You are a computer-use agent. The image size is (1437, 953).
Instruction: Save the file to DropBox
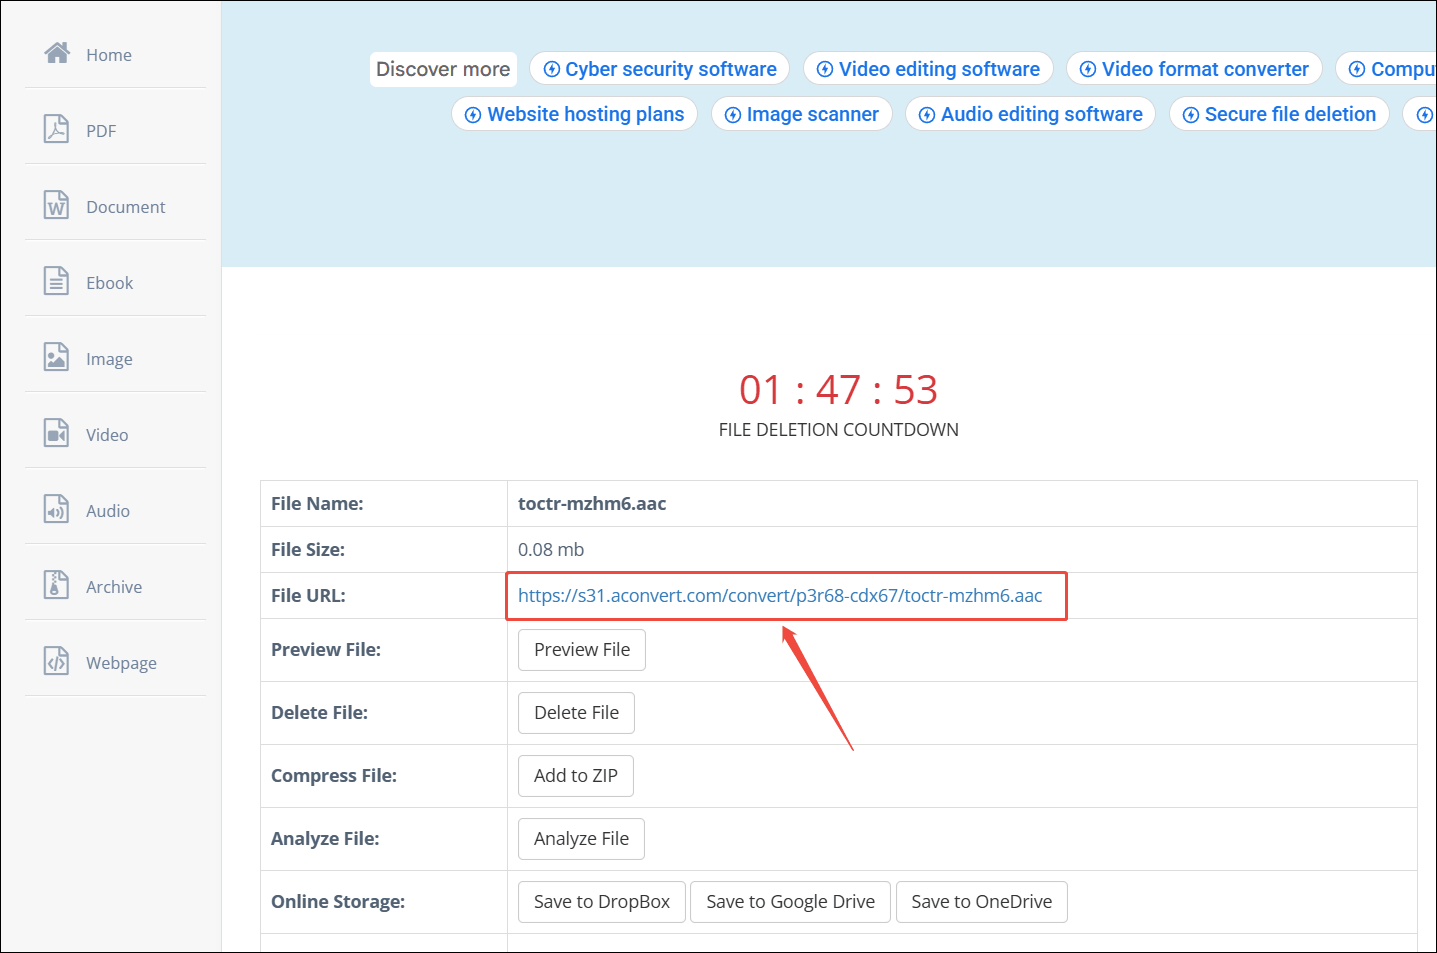pos(601,901)
